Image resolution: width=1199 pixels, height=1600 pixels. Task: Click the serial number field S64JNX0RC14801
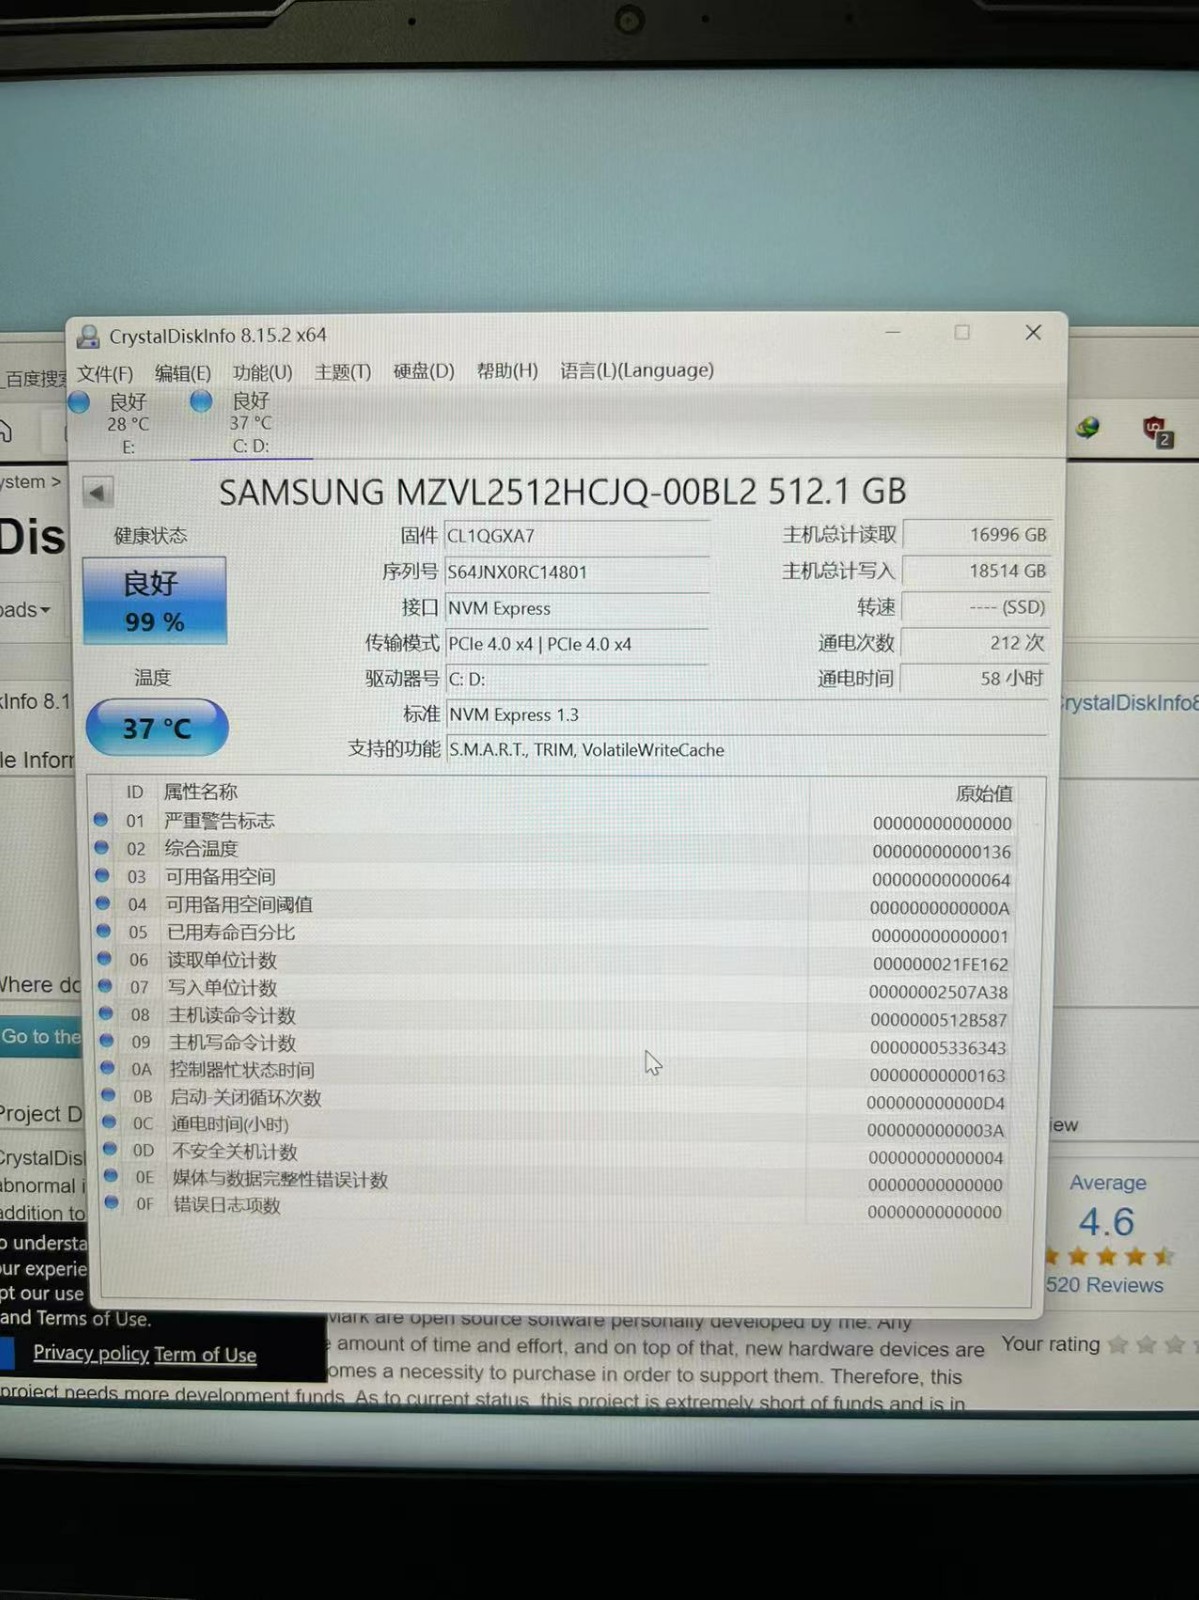577,572
